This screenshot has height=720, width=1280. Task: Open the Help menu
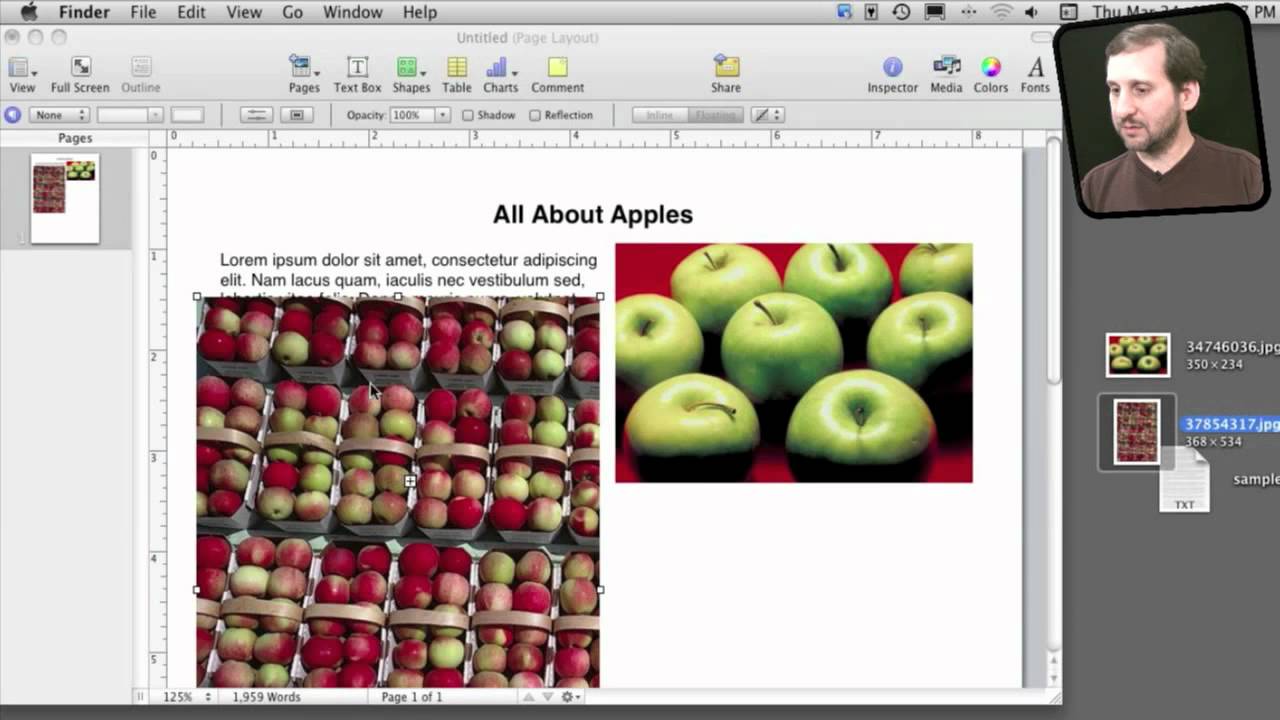tap(420, 12)
